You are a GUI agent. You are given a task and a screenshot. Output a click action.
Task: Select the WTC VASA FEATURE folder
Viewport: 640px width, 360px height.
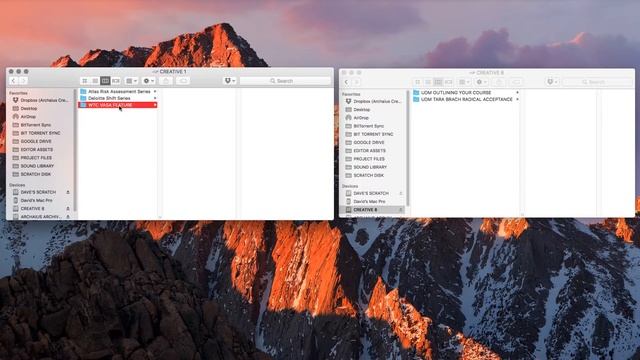(x=118, y=105)
